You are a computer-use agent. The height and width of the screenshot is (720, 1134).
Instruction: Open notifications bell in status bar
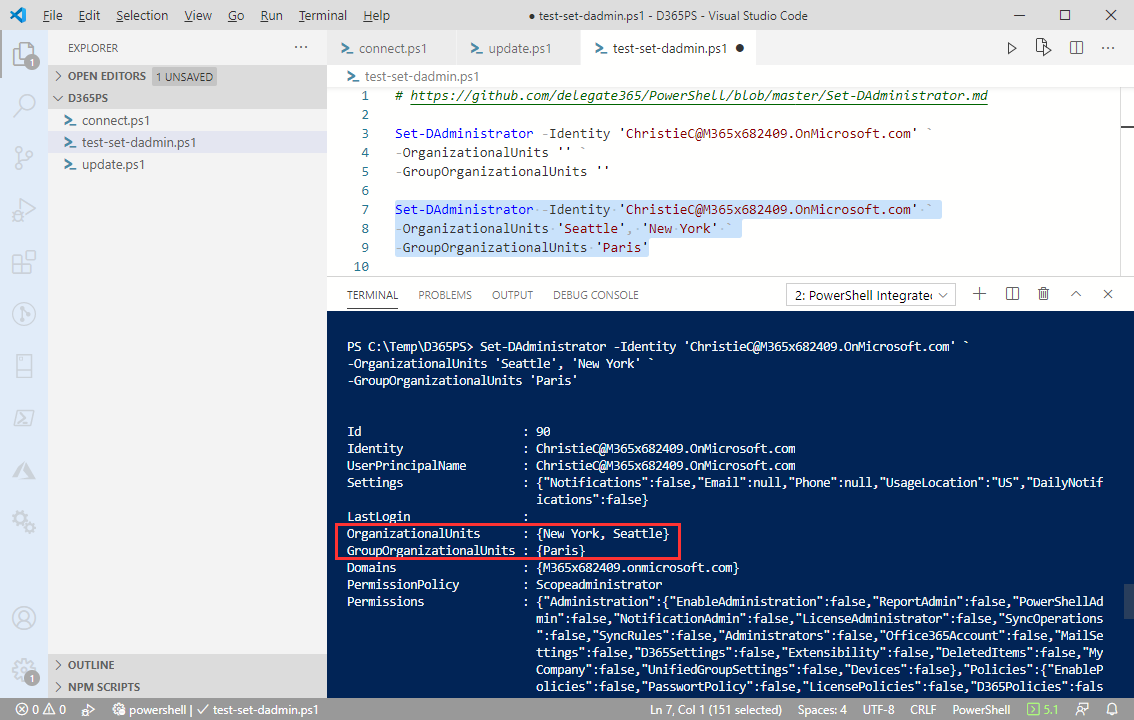[x=1112, y=709]
